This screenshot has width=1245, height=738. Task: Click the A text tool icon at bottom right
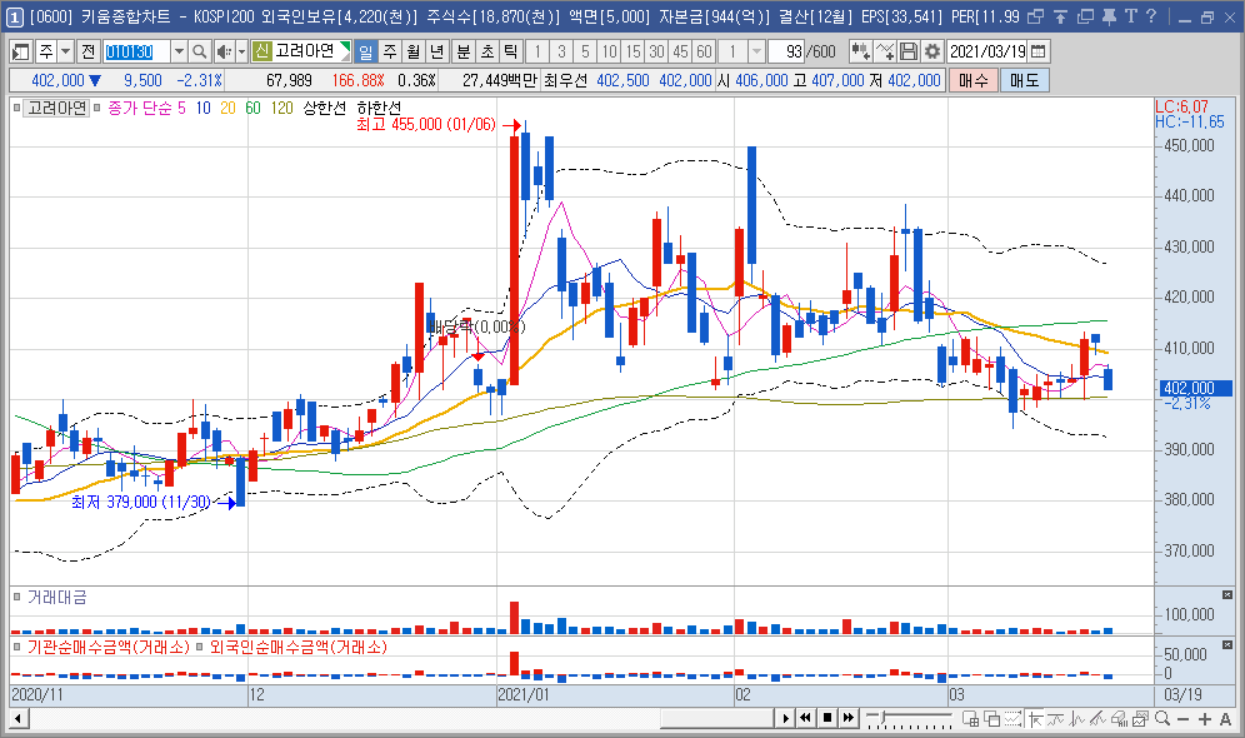[x=1226, y=718]
